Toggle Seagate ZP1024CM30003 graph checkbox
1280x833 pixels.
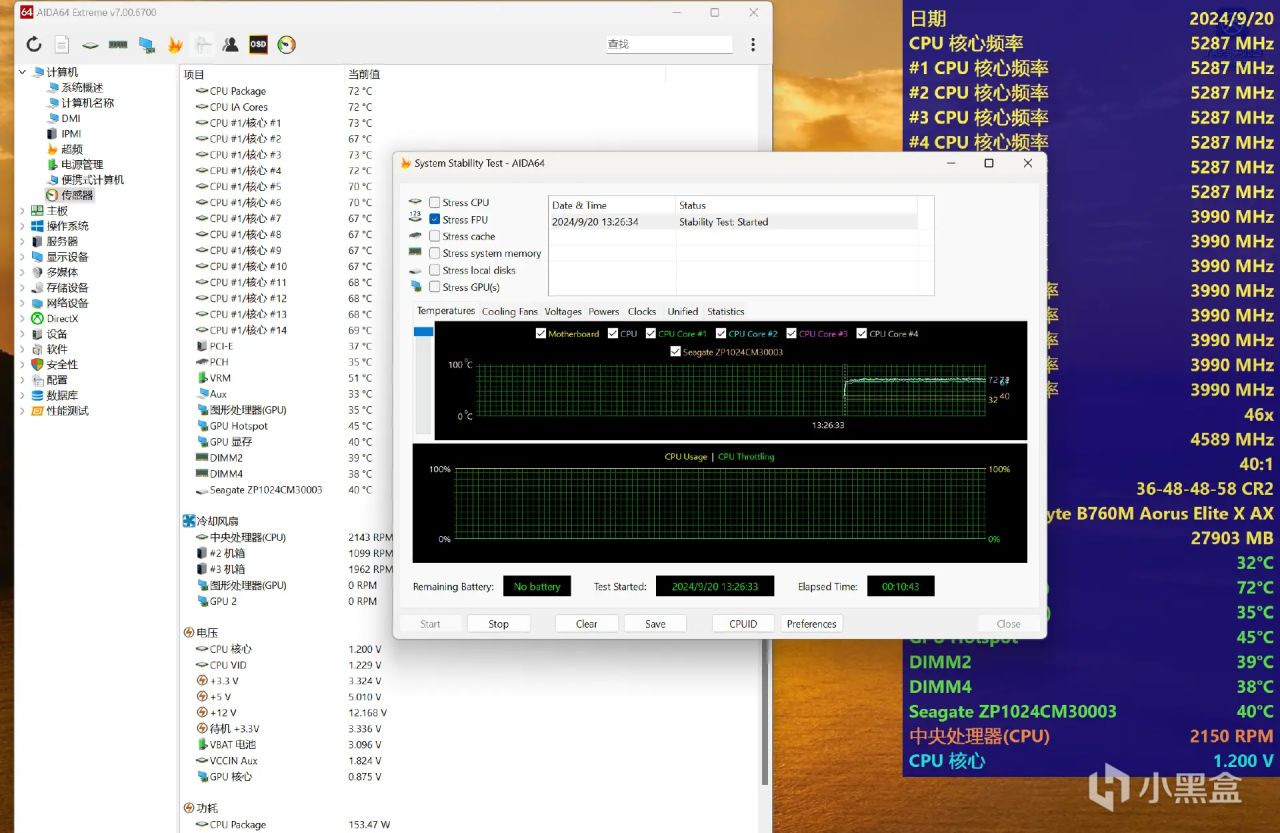coord(675,352)
